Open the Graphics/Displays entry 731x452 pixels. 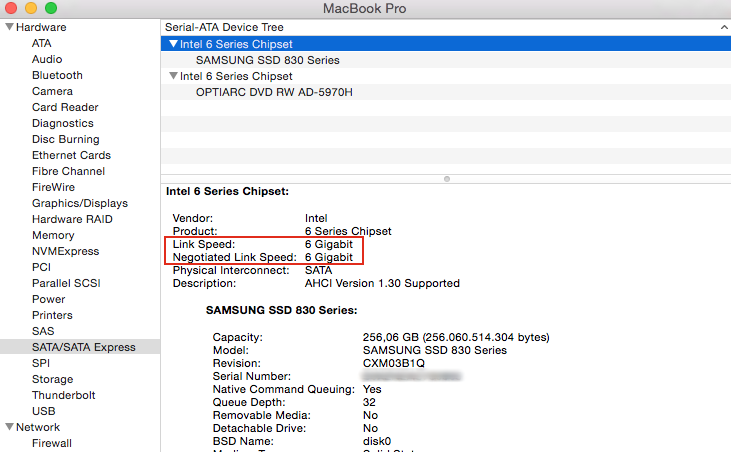80,203
